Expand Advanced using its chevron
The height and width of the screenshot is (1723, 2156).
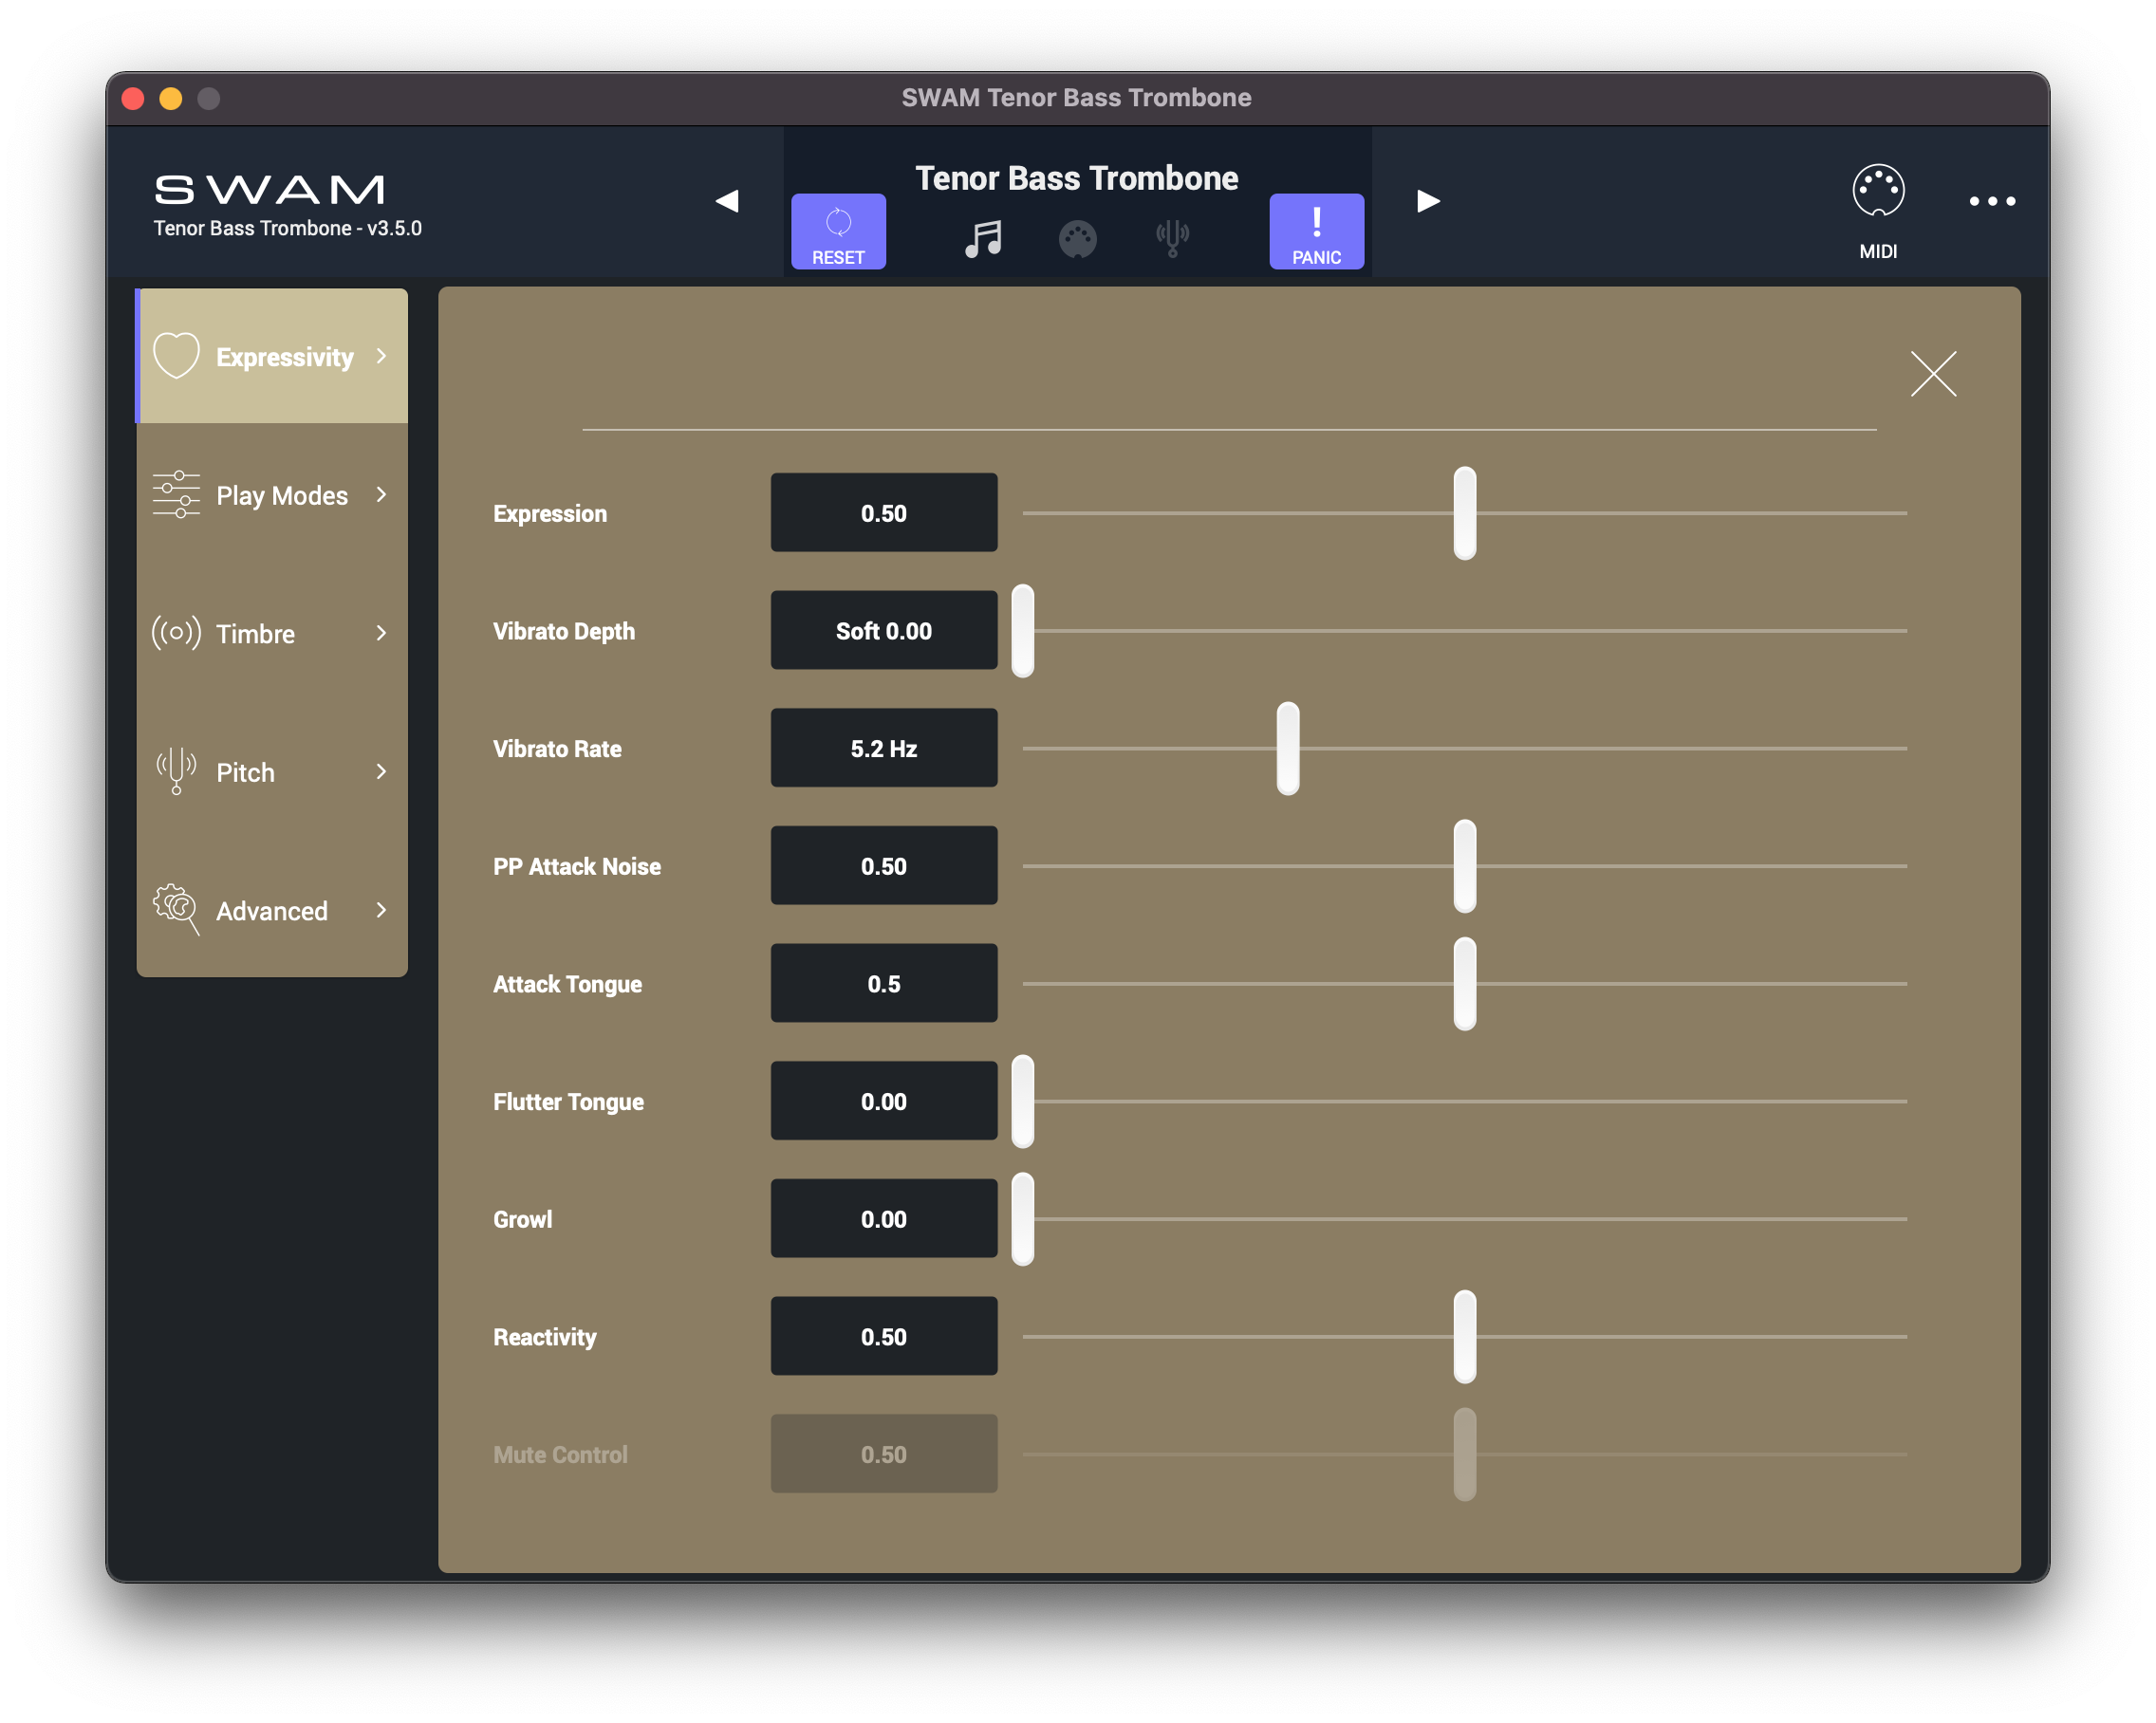381,909
